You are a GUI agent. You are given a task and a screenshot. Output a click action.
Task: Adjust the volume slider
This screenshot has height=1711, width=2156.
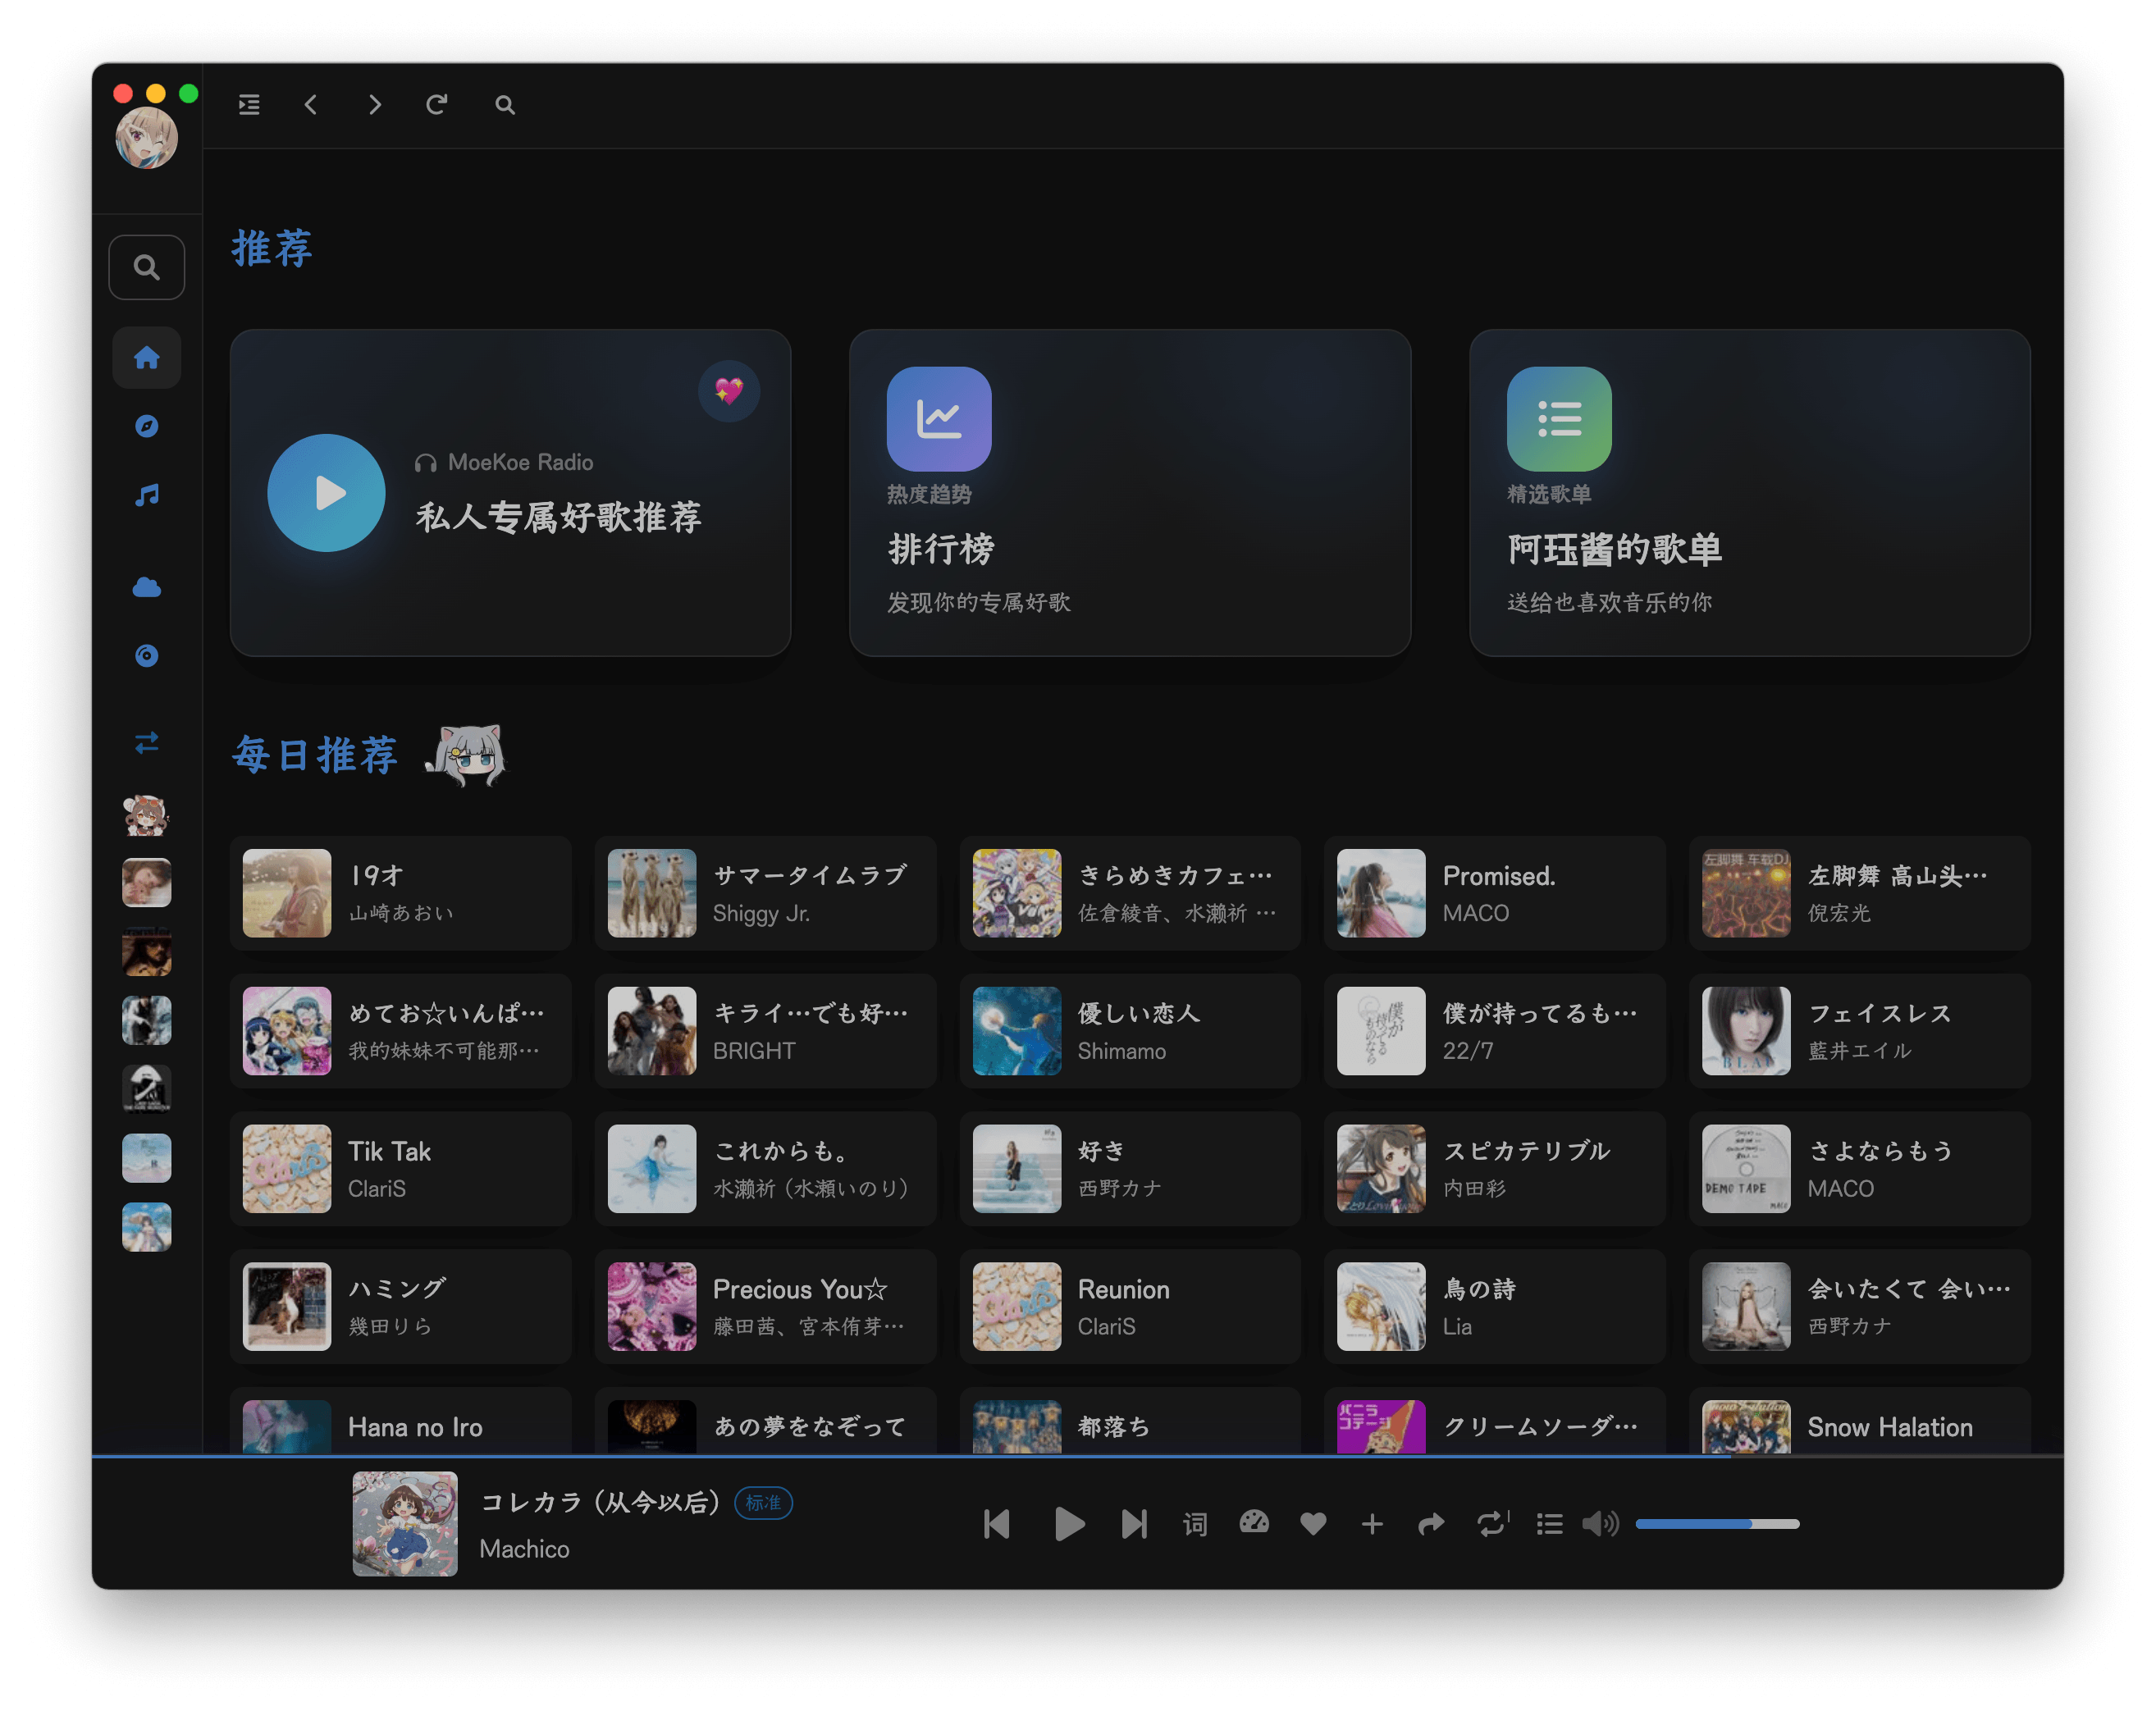(1717, 1524)
